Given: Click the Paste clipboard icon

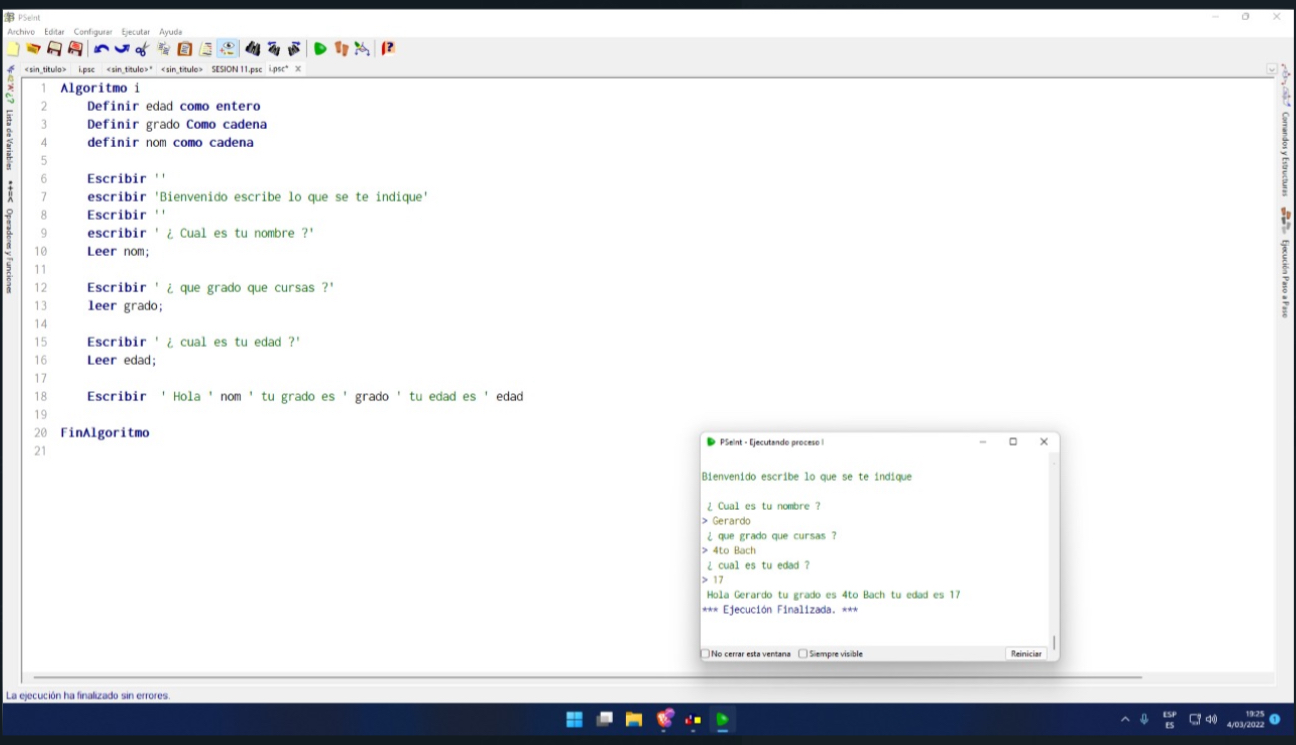Looking at the screenshot, I should [x=184, y=48].
